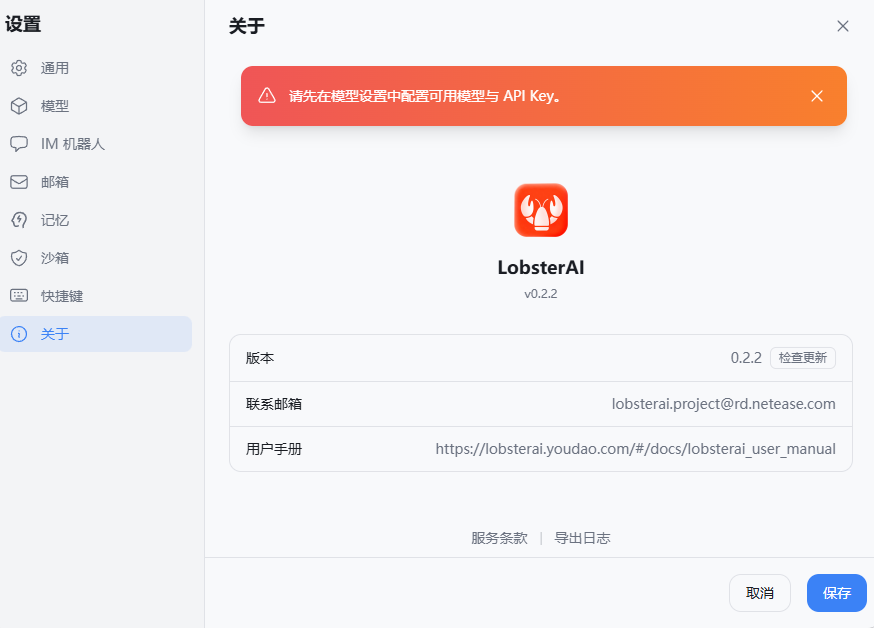Click the 检查更新 button

coord(803,358)
